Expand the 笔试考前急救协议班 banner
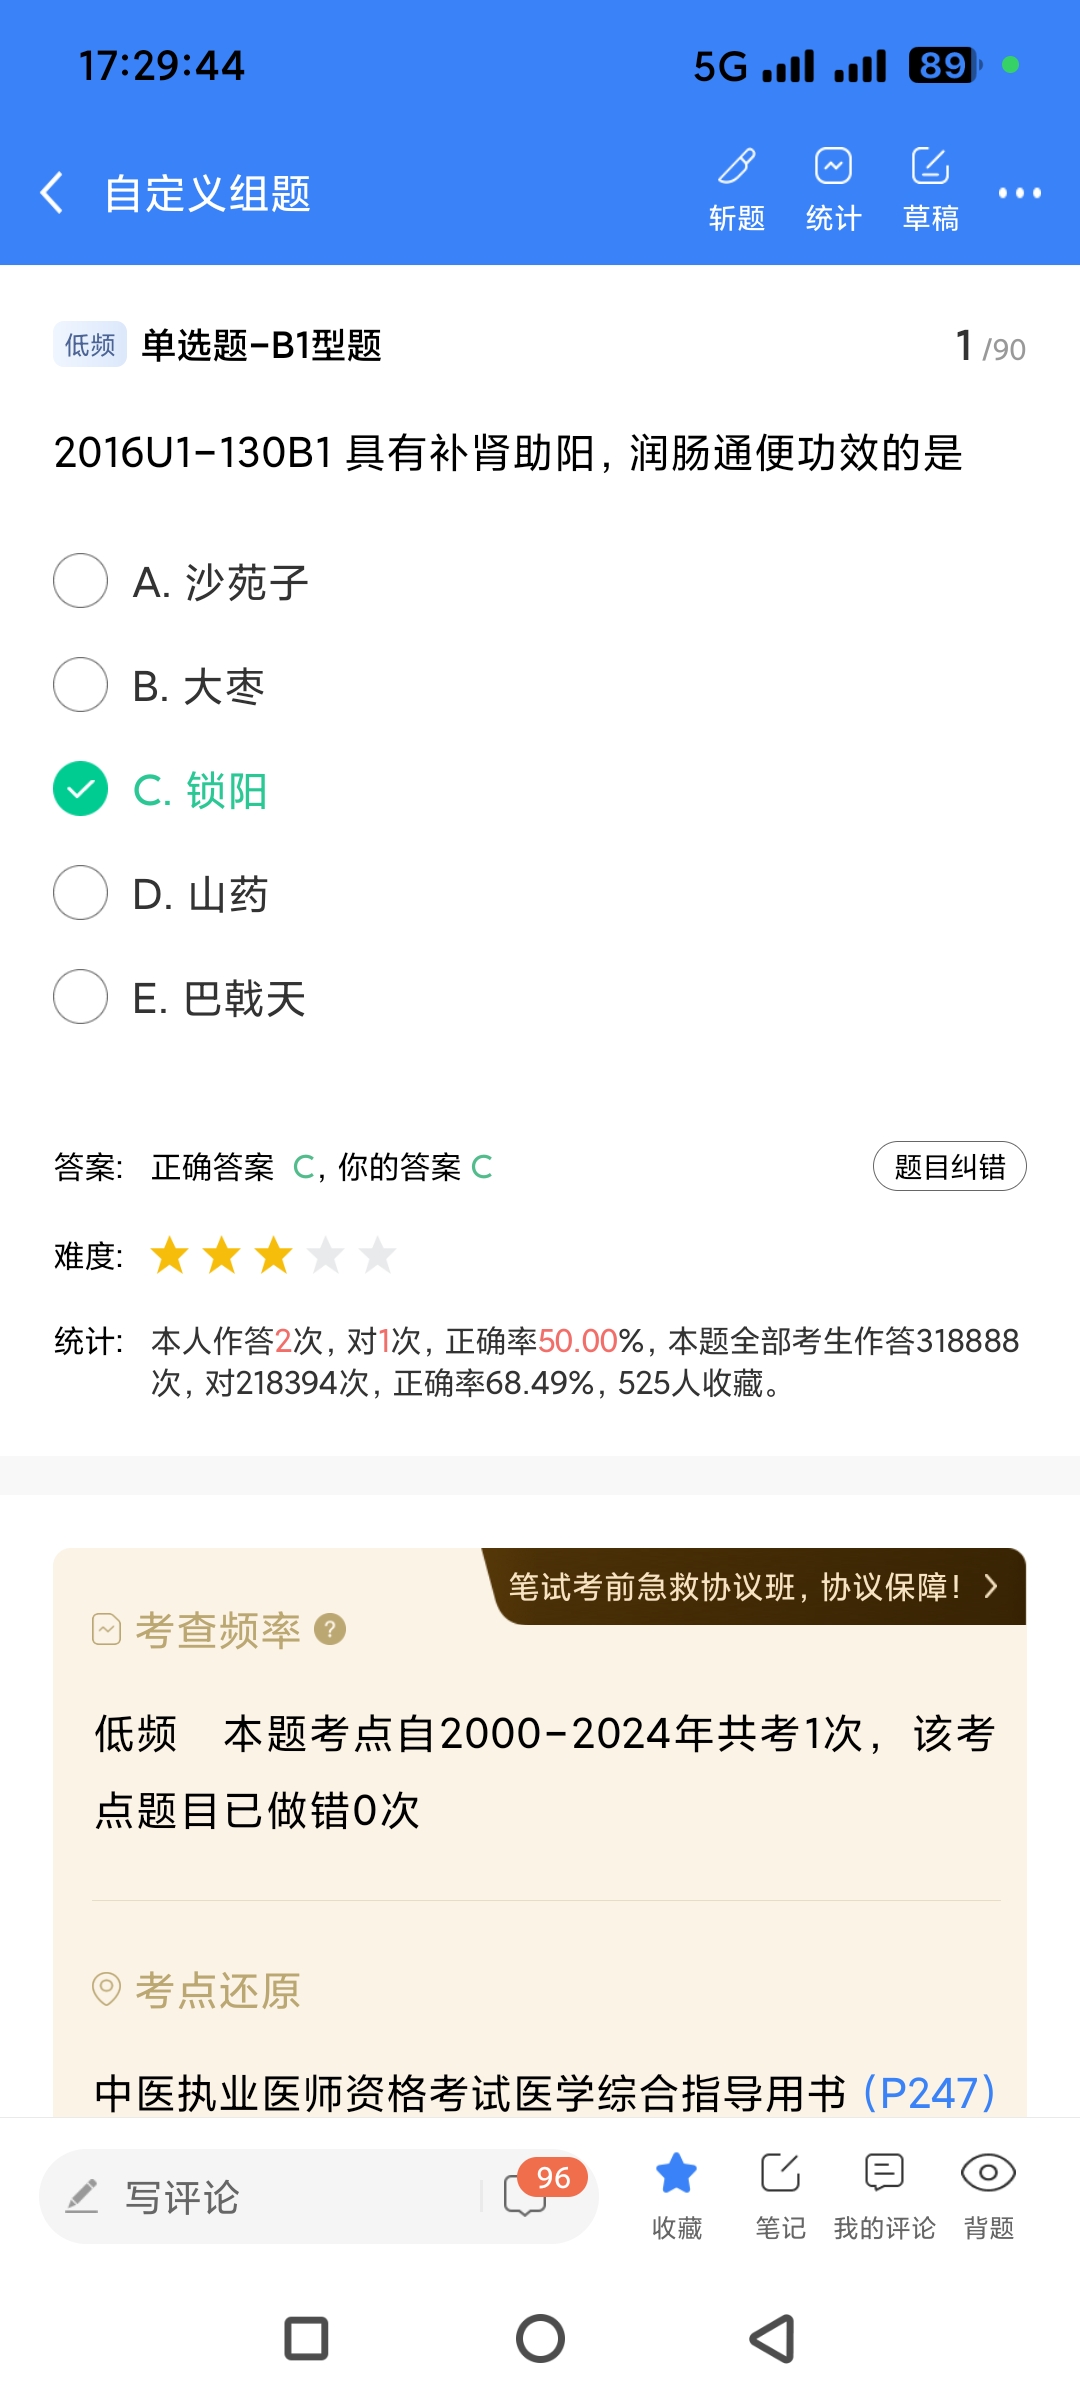 click(x=754, y=1586)
